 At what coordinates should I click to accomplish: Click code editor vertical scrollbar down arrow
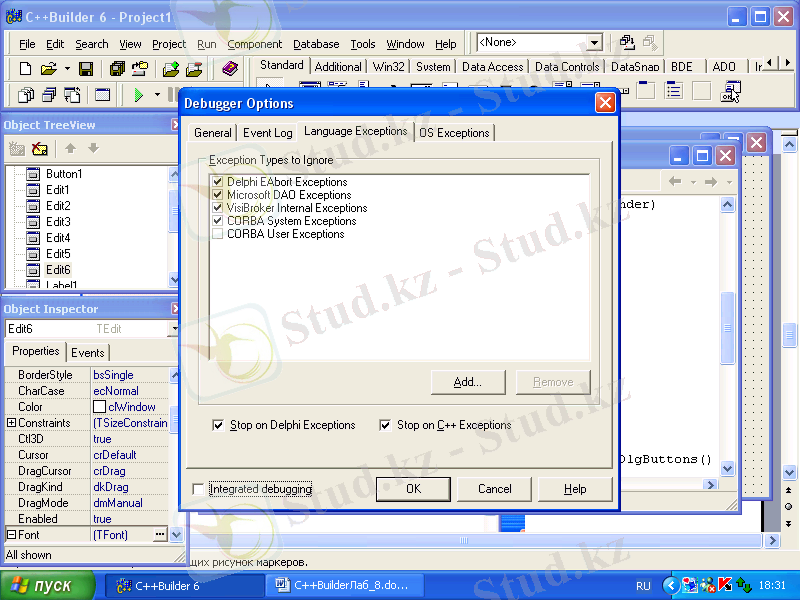tap(727, 468)
